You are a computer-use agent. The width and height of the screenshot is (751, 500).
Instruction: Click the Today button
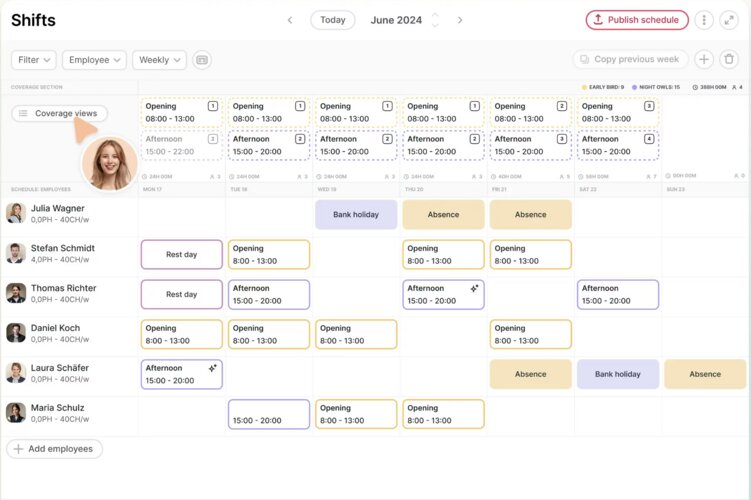(x=333, y=20)
